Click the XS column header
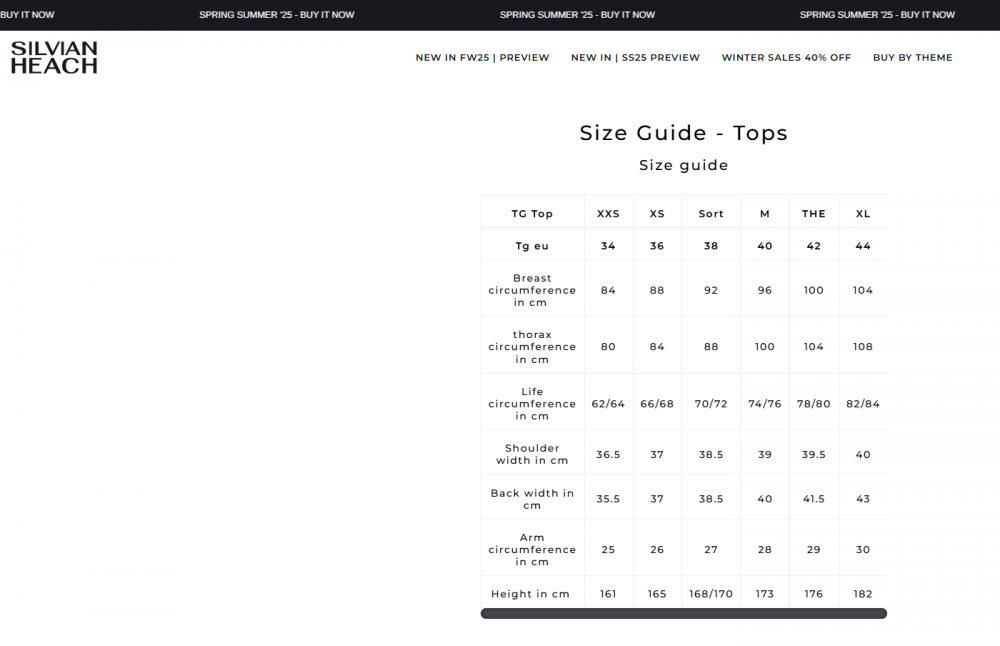This screenshot has height=646, width=1000. [657, 214]
